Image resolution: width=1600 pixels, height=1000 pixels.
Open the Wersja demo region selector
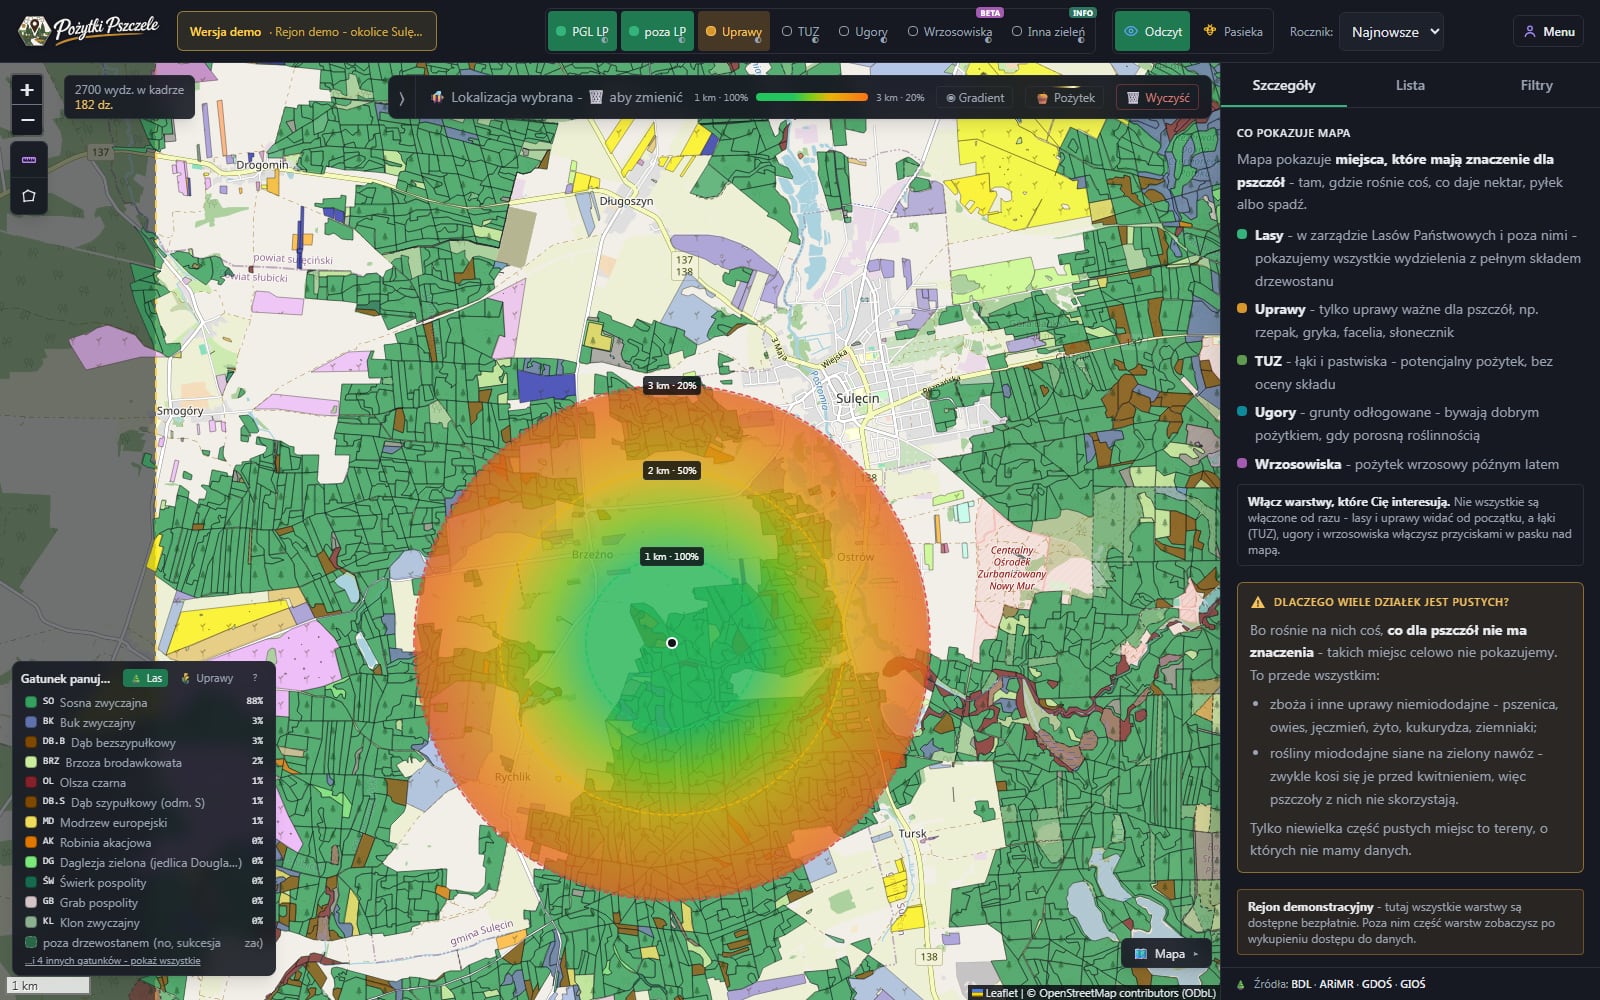point(306,31)
